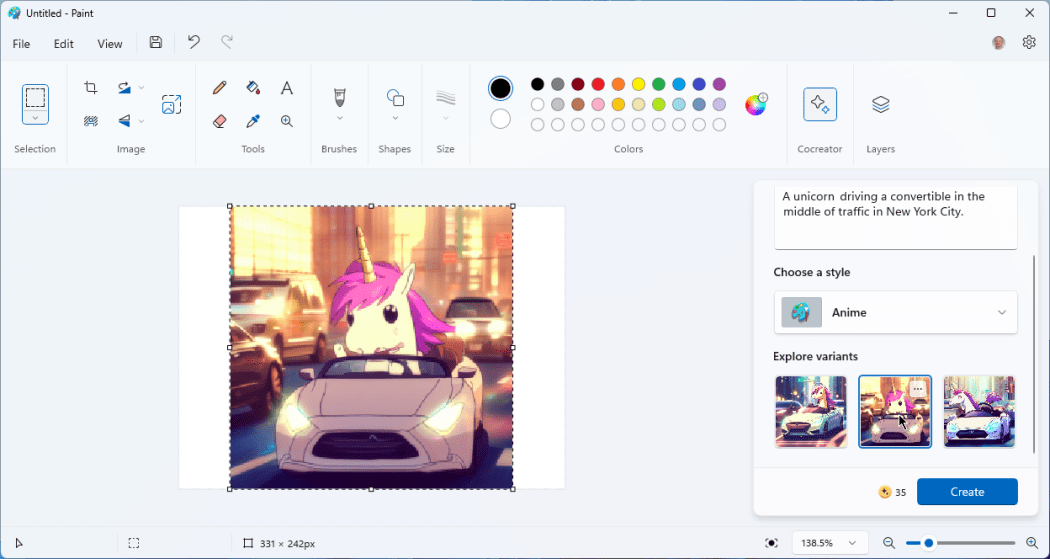Select the primary black color circle
This screenshot has width=1050, height=559.
click(500, 88)
